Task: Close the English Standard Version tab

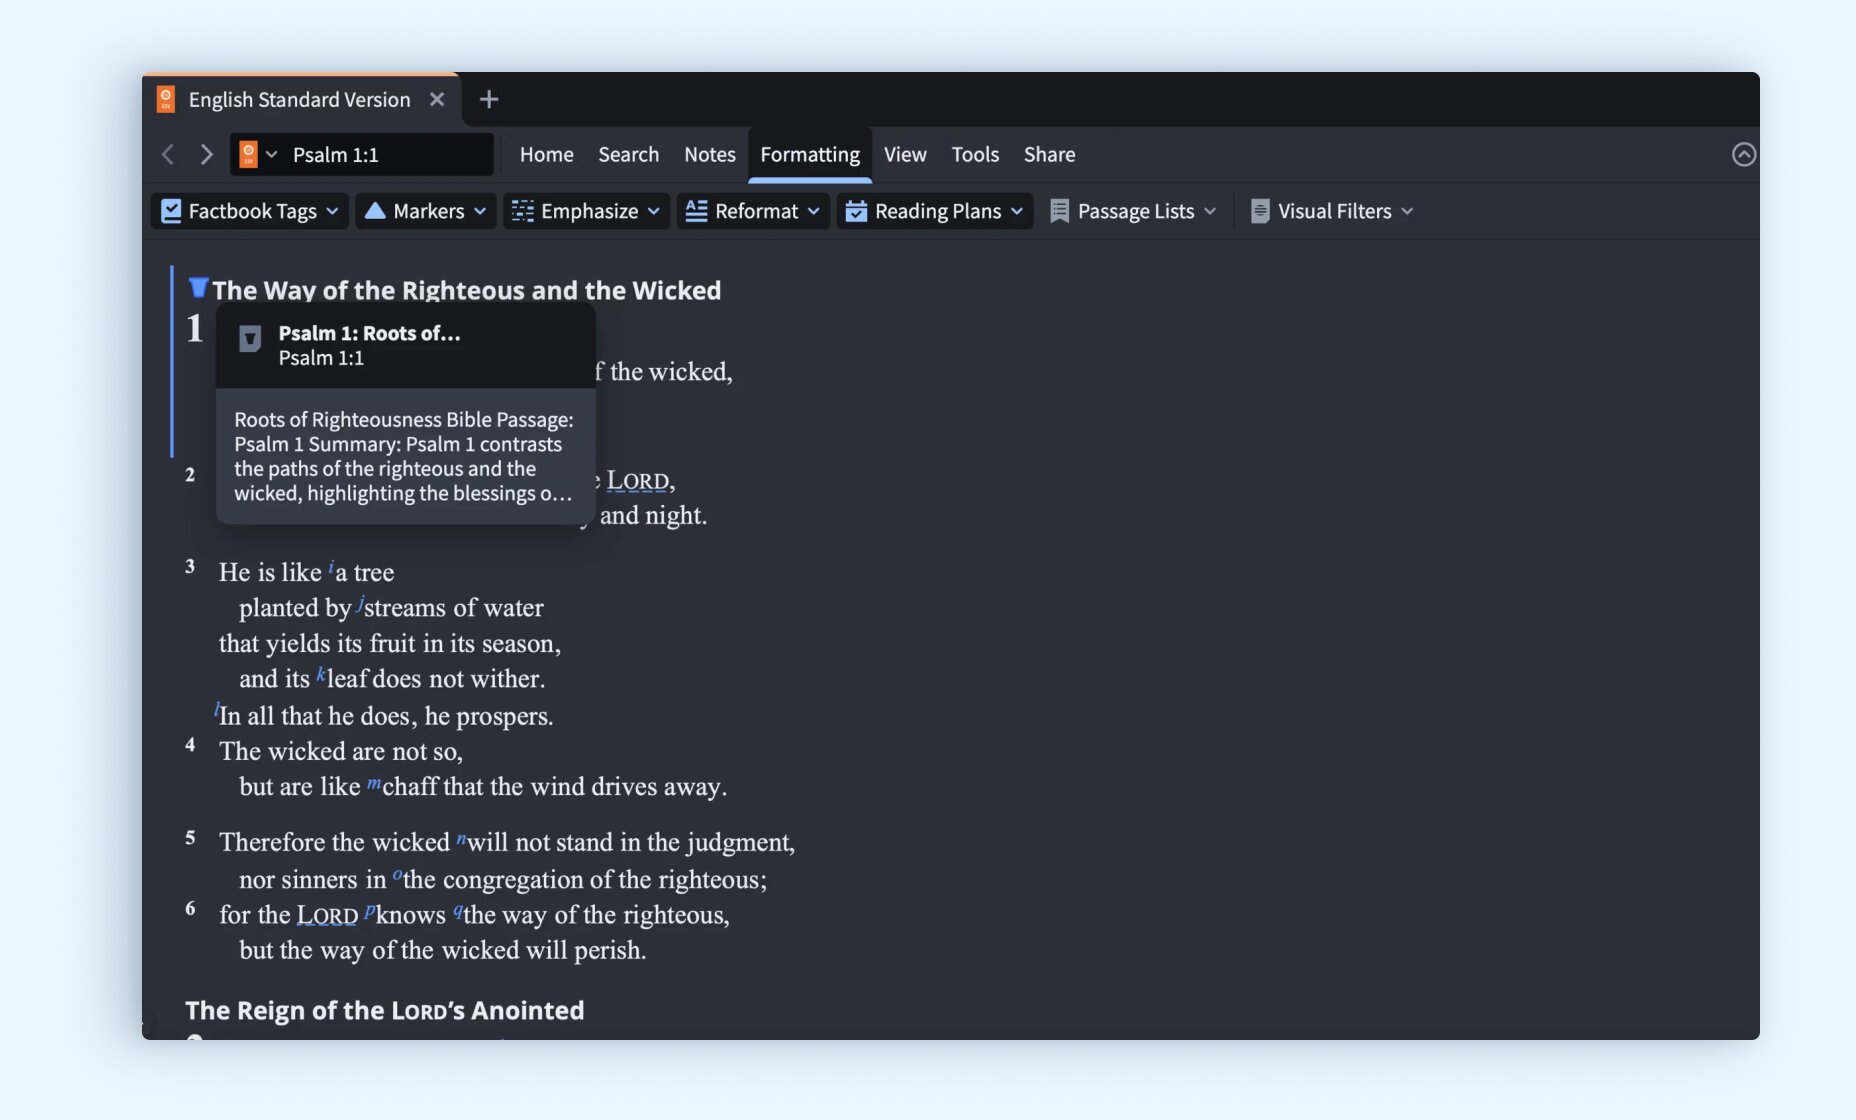Action: click(x=437, y=99)
